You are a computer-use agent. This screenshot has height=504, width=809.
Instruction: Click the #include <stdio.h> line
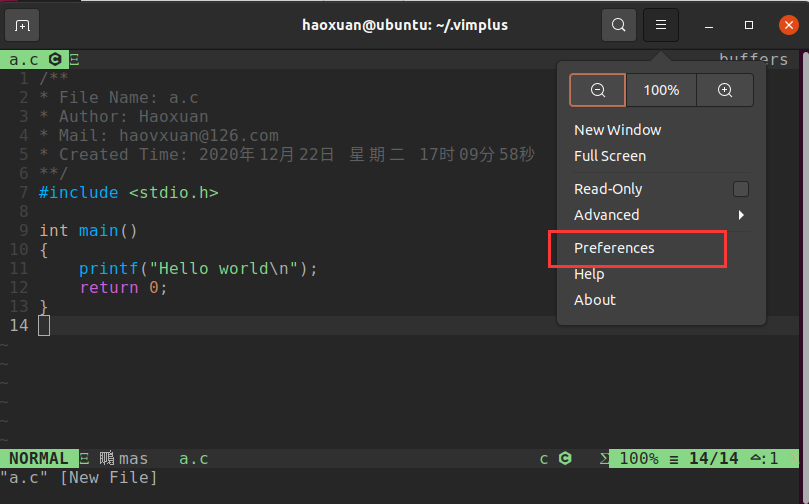click(x=128, y=192)
